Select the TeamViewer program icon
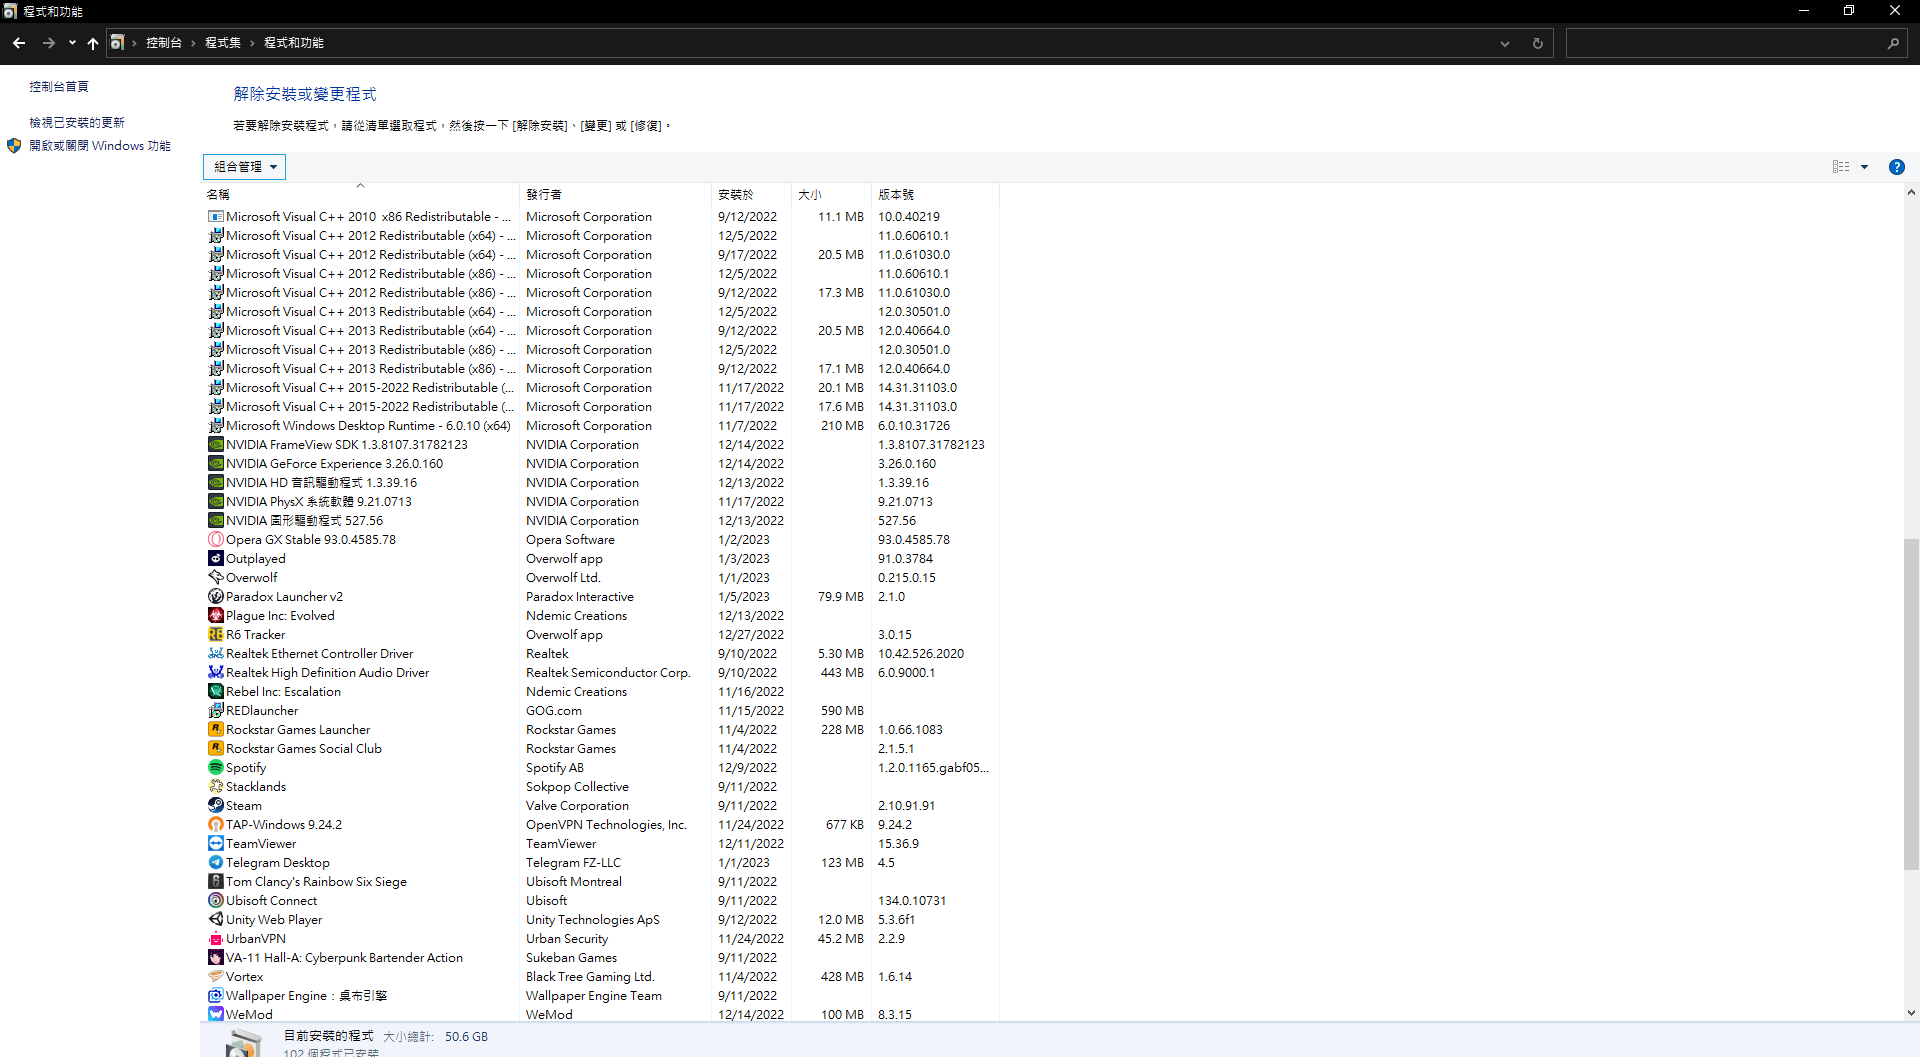The image size is (1920, 1057). pyautogui.click(x=216, y=844)
